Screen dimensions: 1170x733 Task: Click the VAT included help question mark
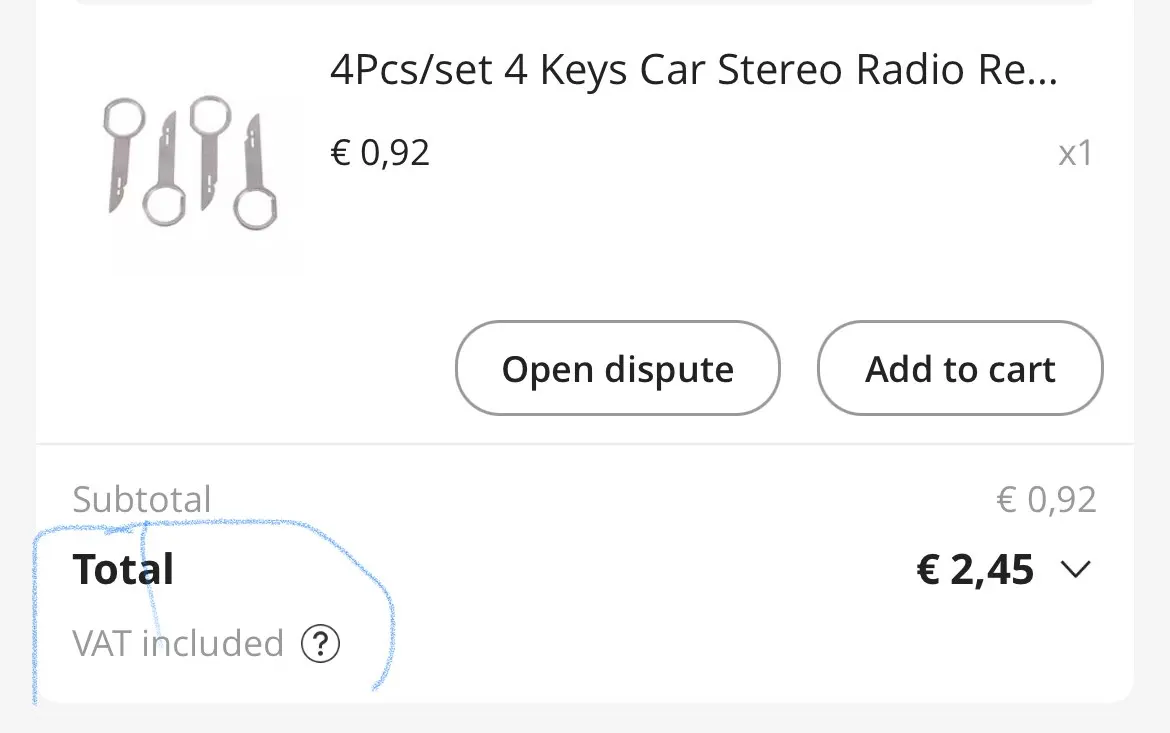321,644
